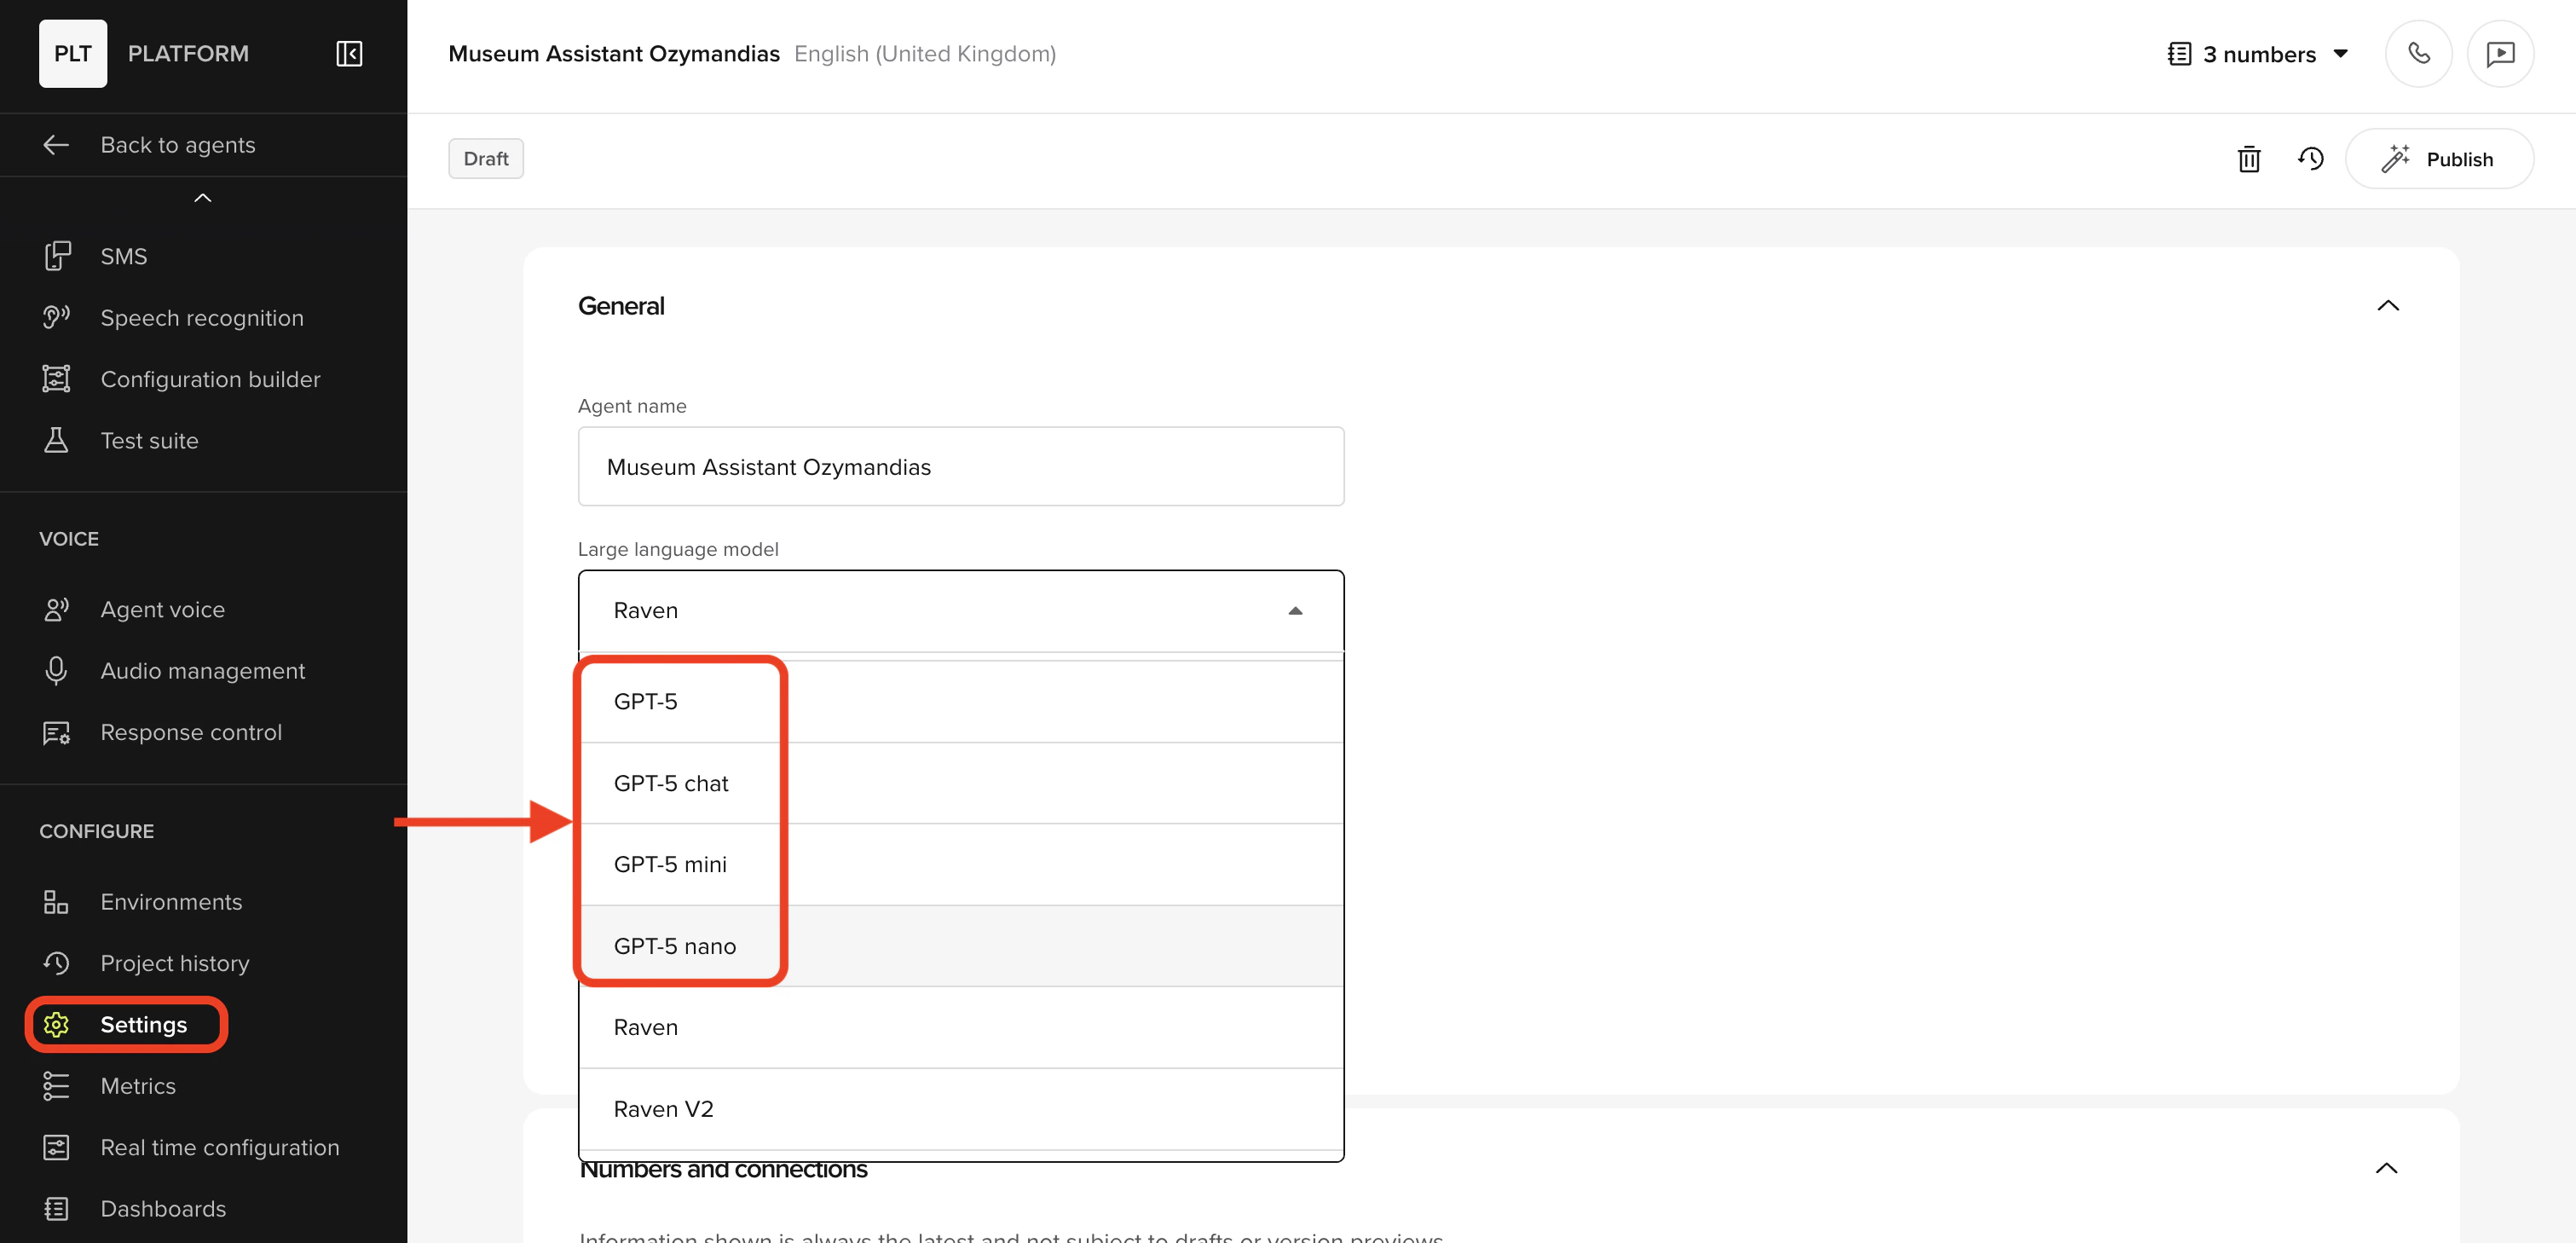Click the Agent name input field
The width and height of the screenshot is (2576, 1243).
[x=960, y=466]
